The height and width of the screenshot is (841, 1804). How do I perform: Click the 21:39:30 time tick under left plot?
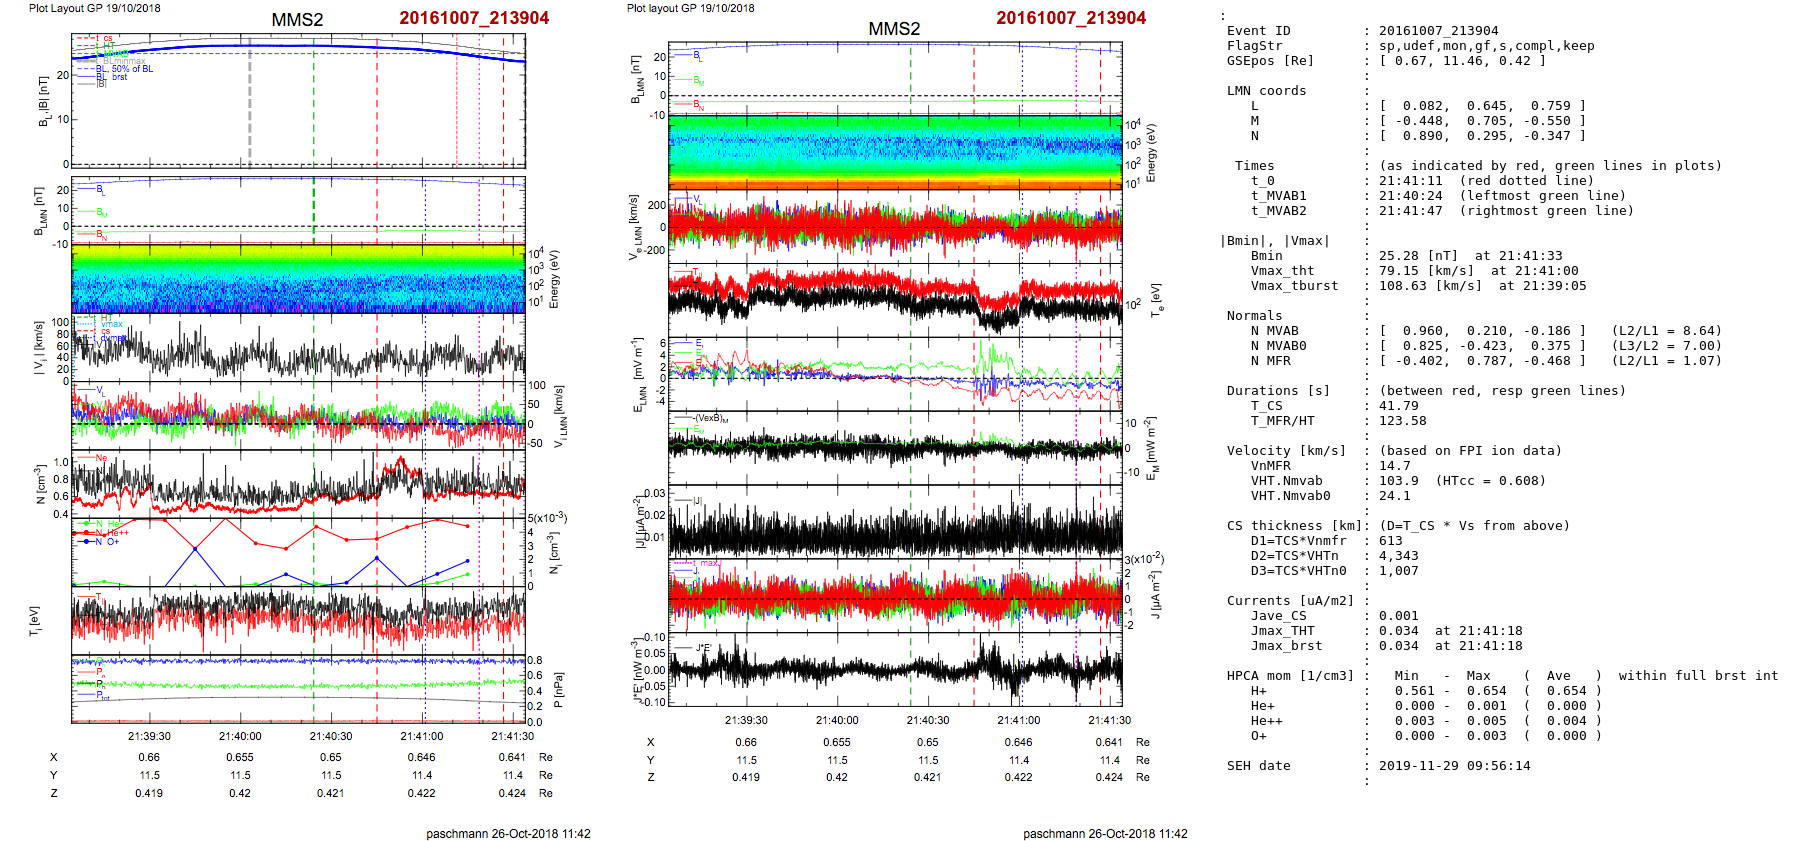(149, 736)
